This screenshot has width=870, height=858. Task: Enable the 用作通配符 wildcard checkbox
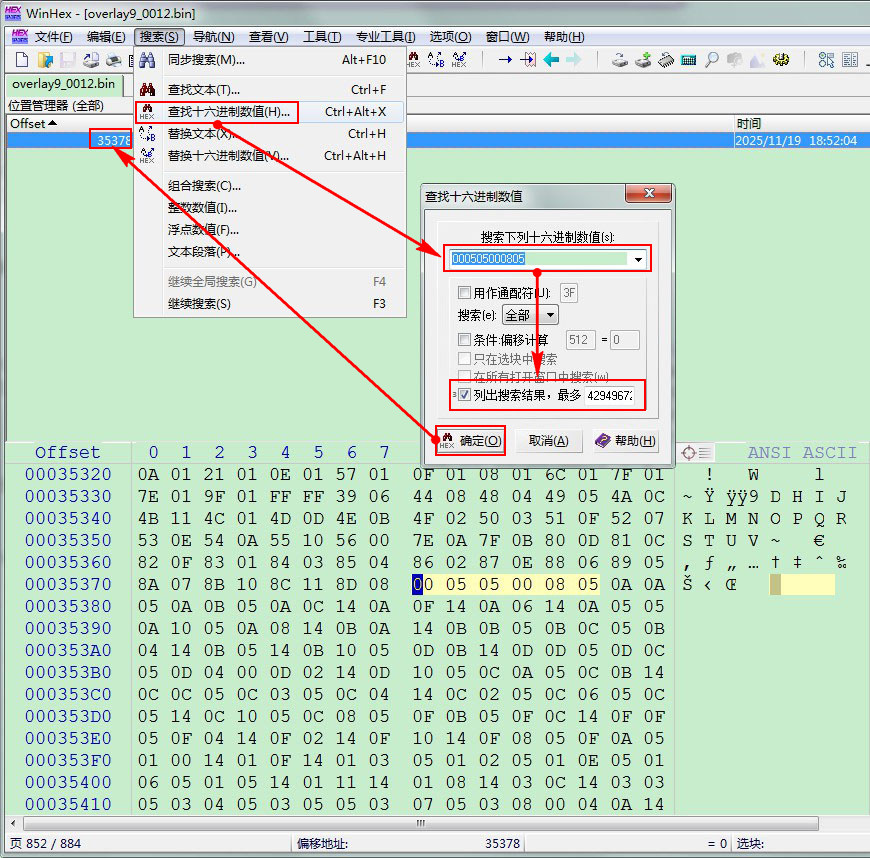tap(464, 292)
